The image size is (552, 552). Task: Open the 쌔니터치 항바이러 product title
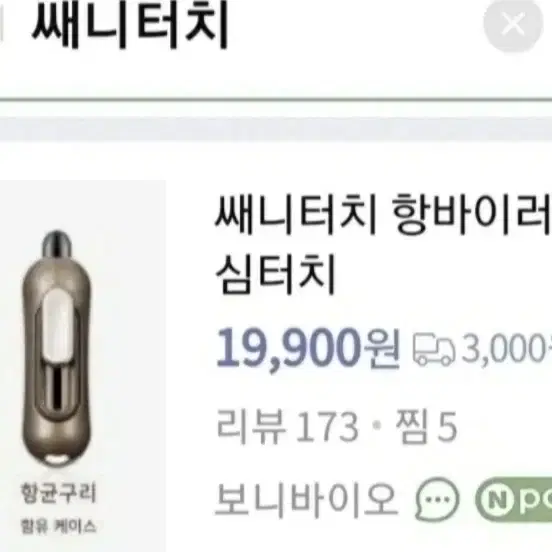383,215
